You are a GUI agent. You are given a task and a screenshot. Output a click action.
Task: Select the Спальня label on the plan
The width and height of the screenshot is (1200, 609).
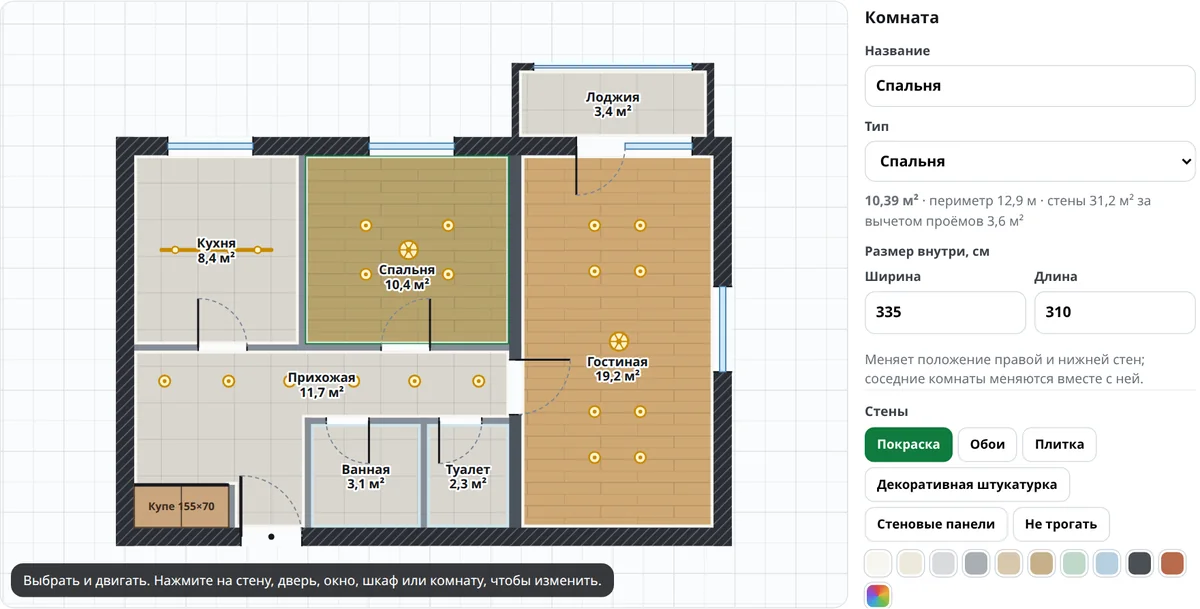click(406, 277)
